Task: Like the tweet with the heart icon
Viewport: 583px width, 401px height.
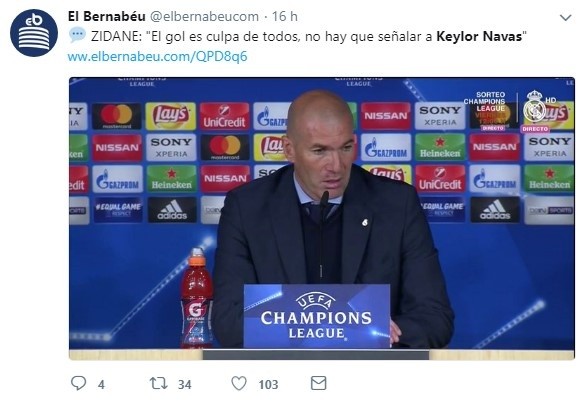Action: pyautogui.click(x=239, y=383)
